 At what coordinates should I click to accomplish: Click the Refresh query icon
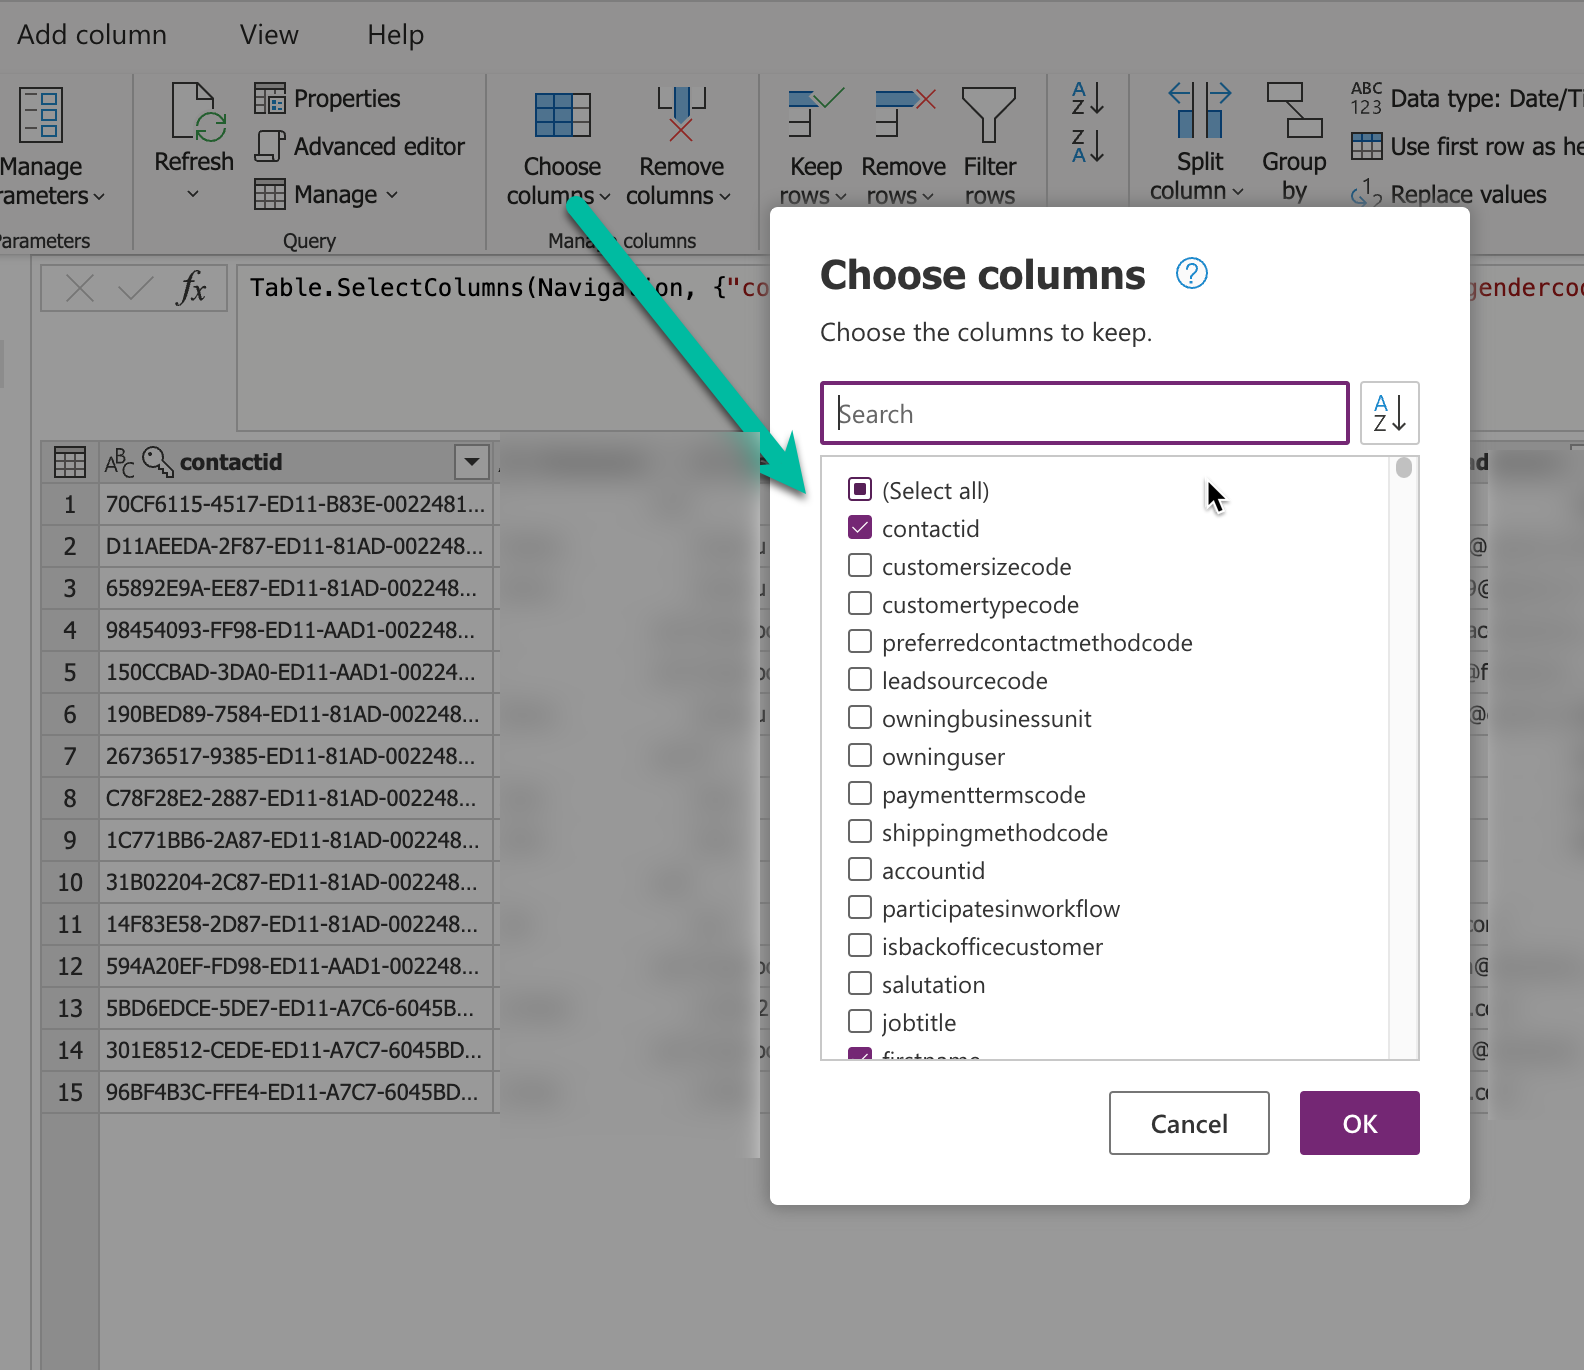(x=198, y=112)
